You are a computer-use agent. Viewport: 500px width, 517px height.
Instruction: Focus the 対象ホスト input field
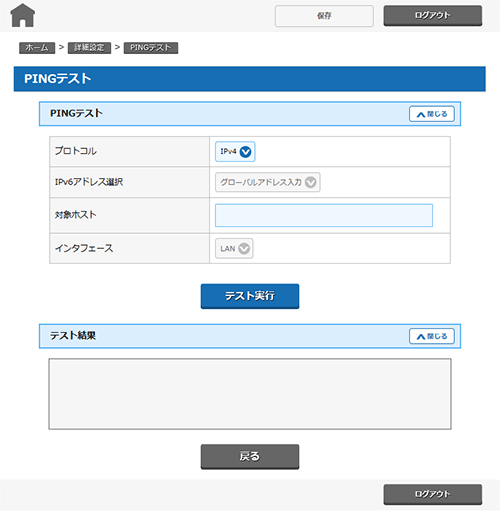click(x=324, y=215)
